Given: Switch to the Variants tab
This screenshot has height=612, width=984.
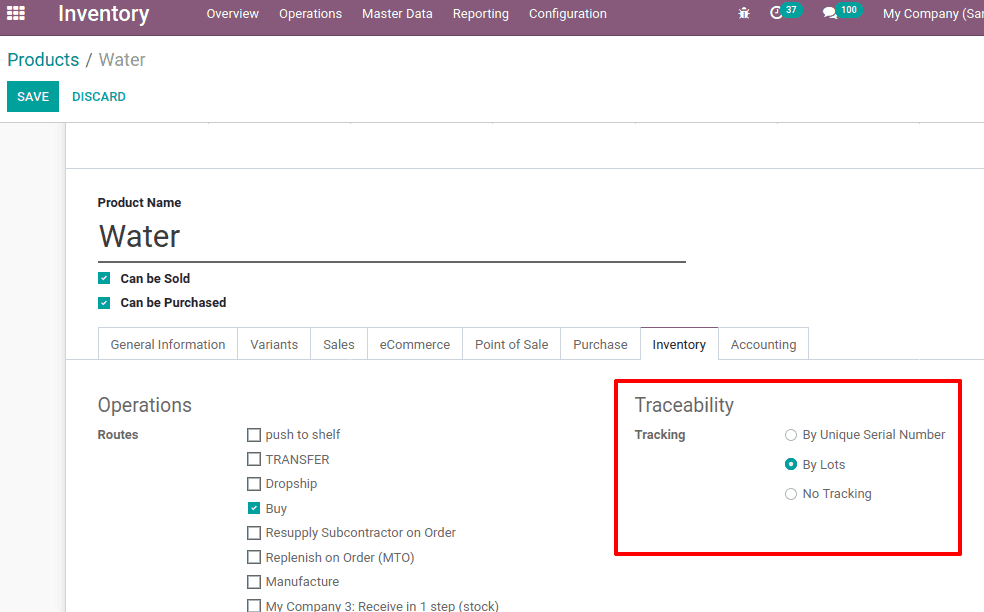Looking at the screenshot, I should point(274,344).
